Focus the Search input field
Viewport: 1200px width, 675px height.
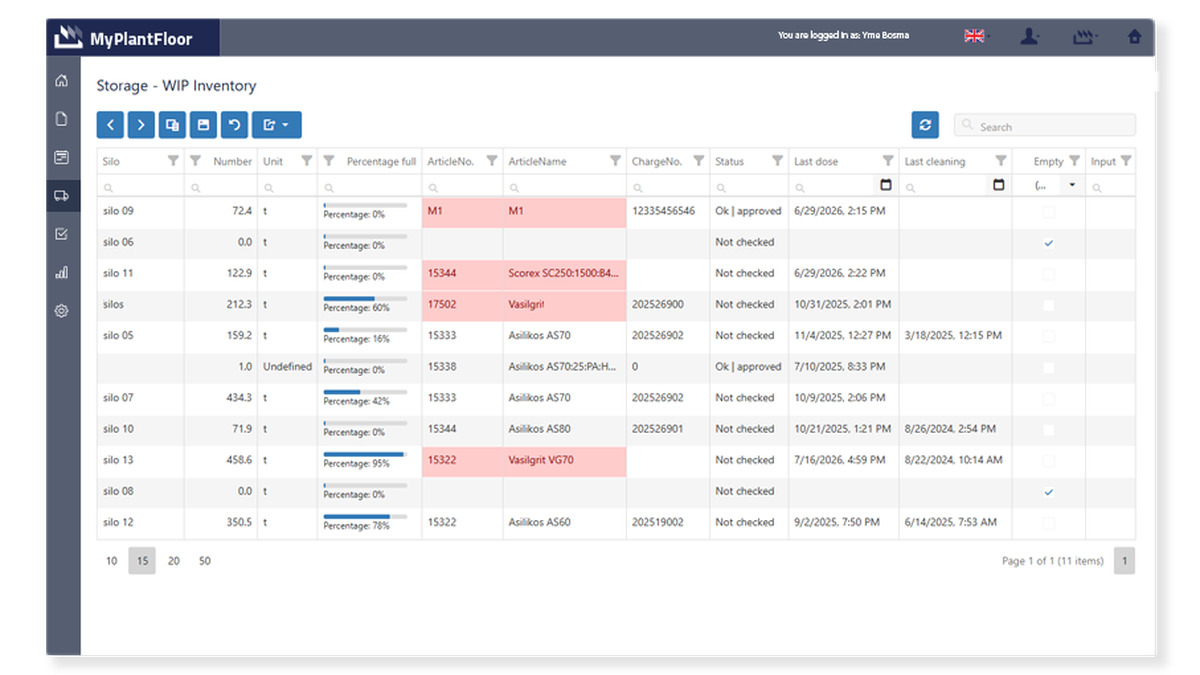pyautogui.click(x=1045, y=126)
